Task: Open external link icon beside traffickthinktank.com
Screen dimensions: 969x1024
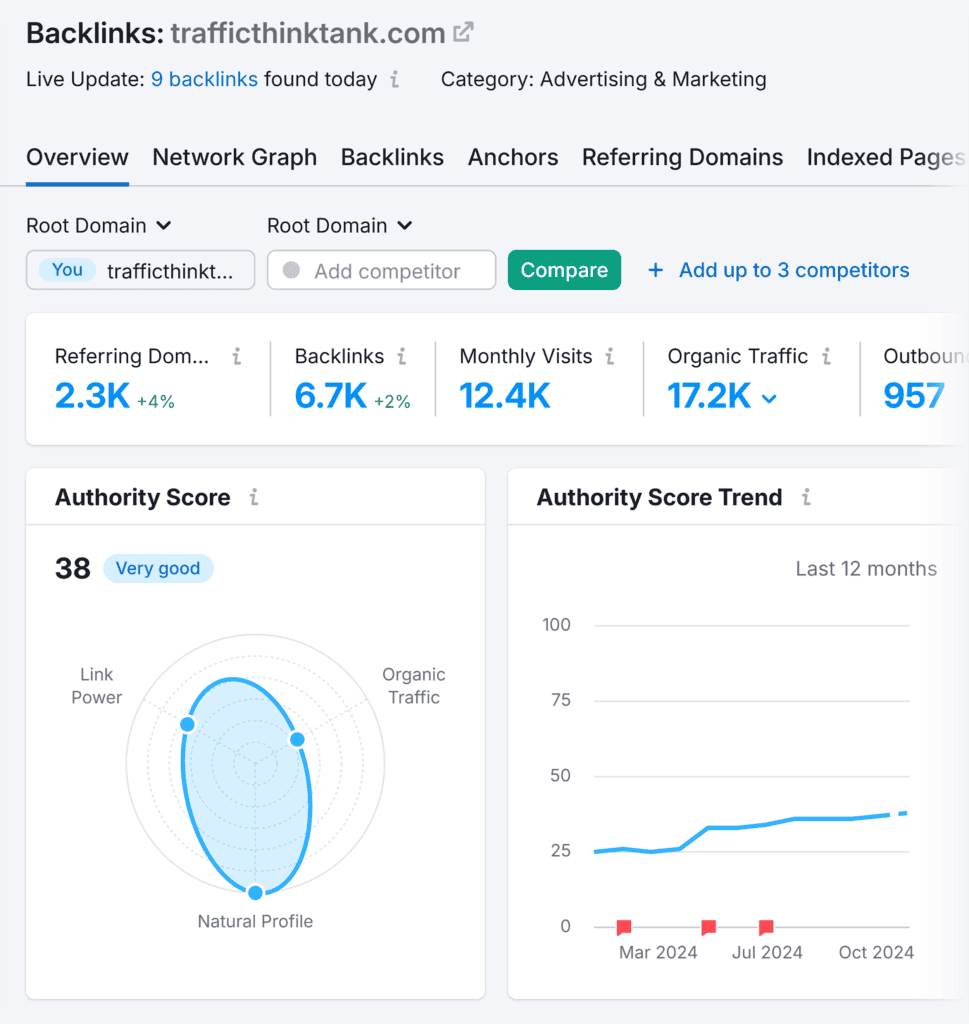Action: coord(463,32)
